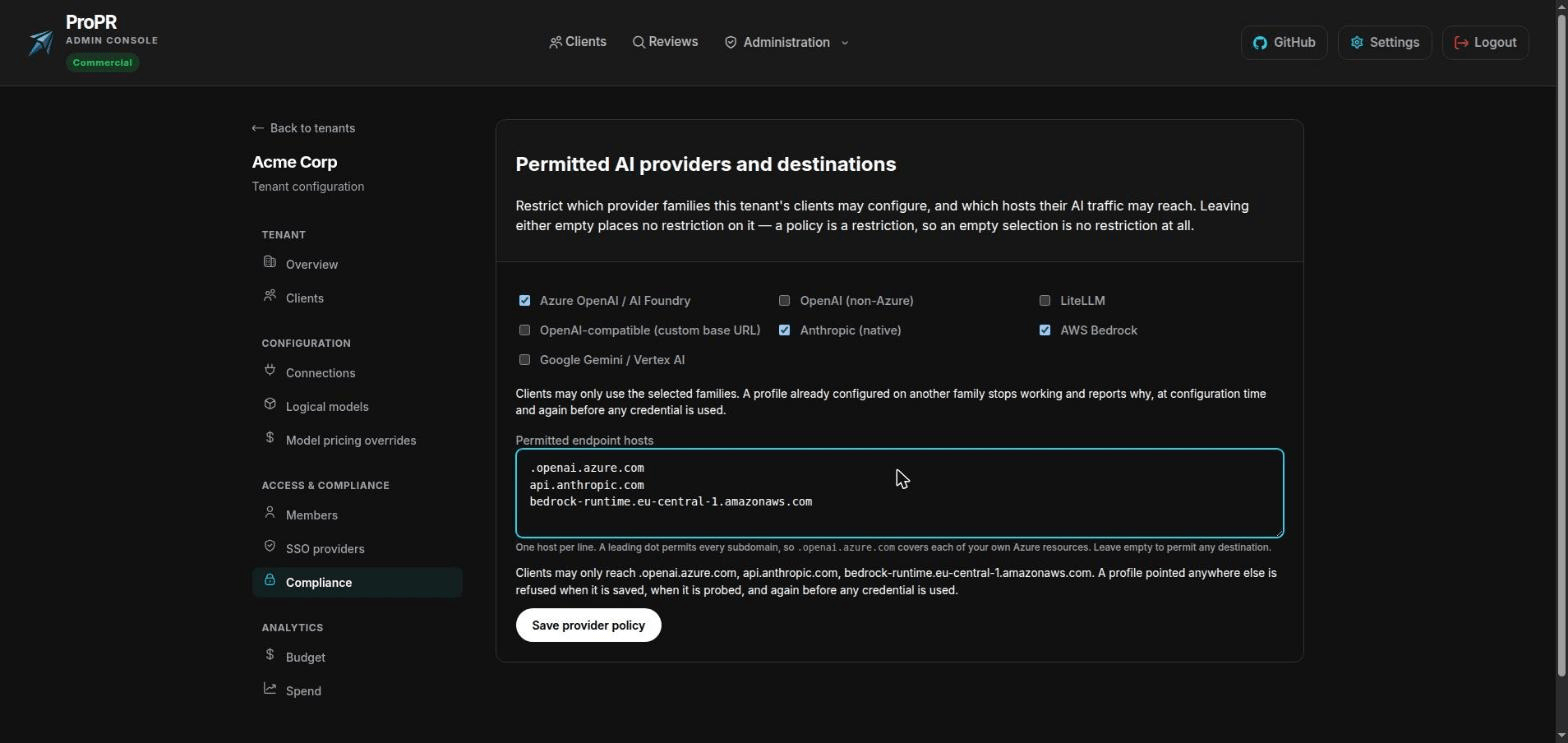Click inside Permitted endpoint hosts textarea
The height and width of the screenshot is (743, 1568).
tap(899, 493)
